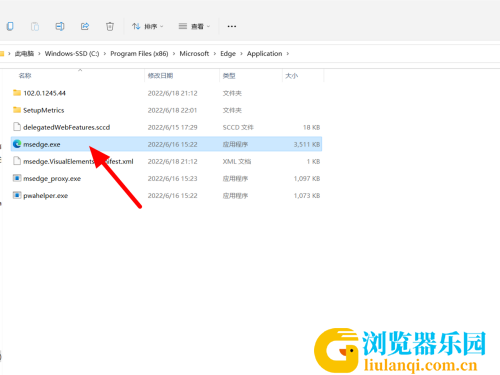Click the msedge.VisualElementsManifest.xml file icon

[17, 161]
